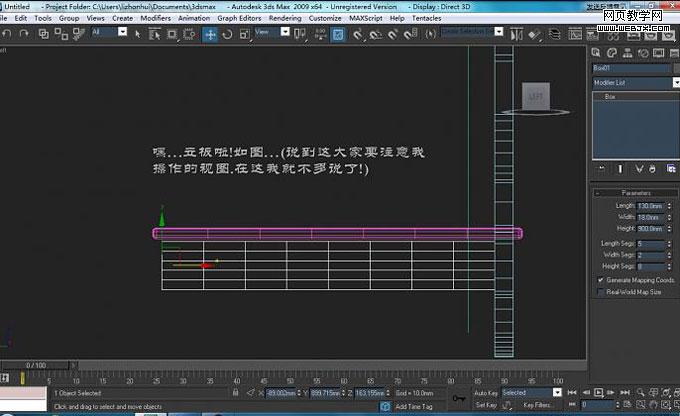Open the Schematic View
680x416 pixels.
click(x=592, y=34)
